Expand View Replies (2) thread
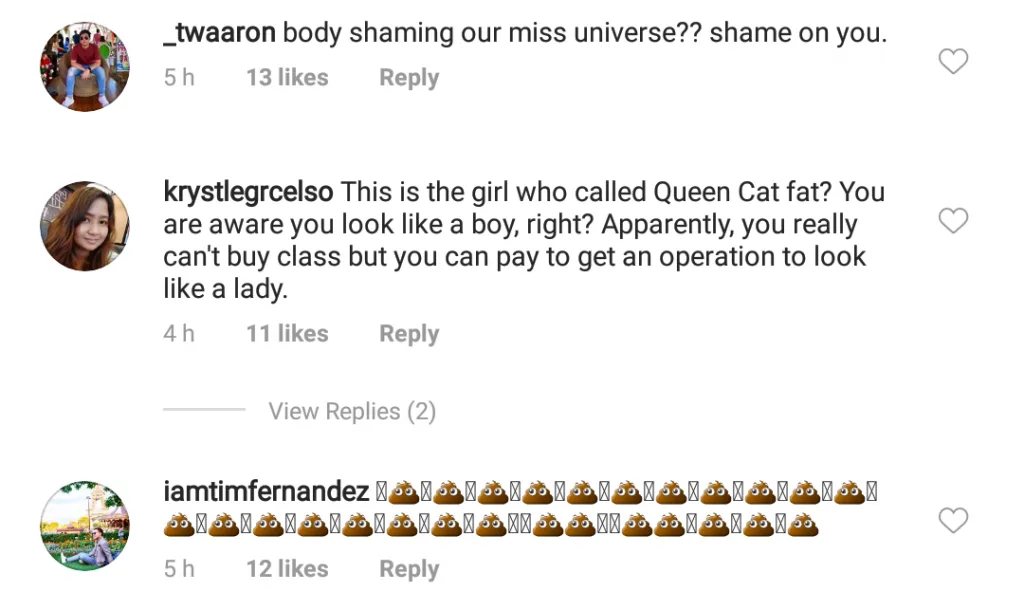Image resolution: width=1024 pixels, height=610 pixels. (352, 411)
